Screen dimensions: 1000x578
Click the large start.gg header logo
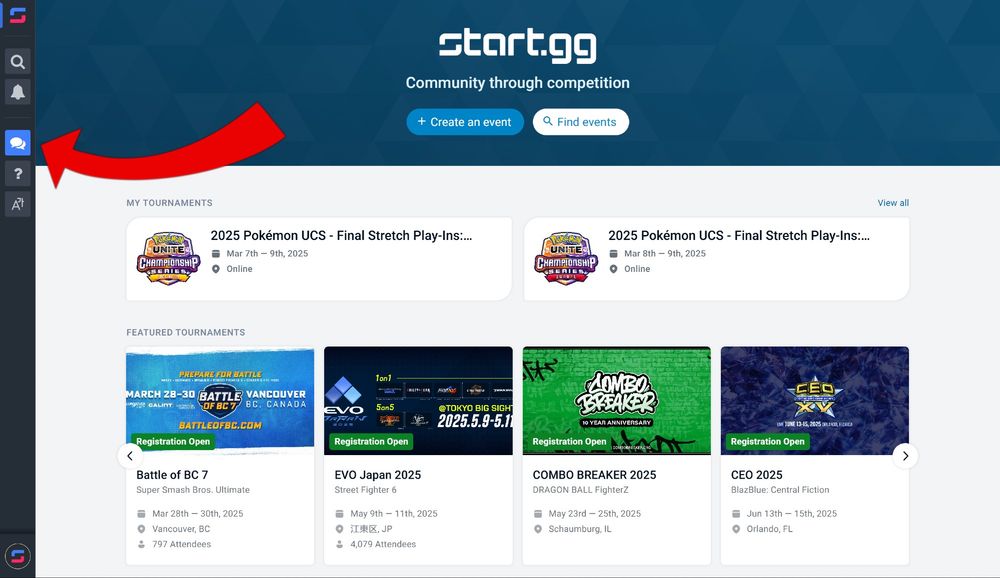(x=517, y=46)
